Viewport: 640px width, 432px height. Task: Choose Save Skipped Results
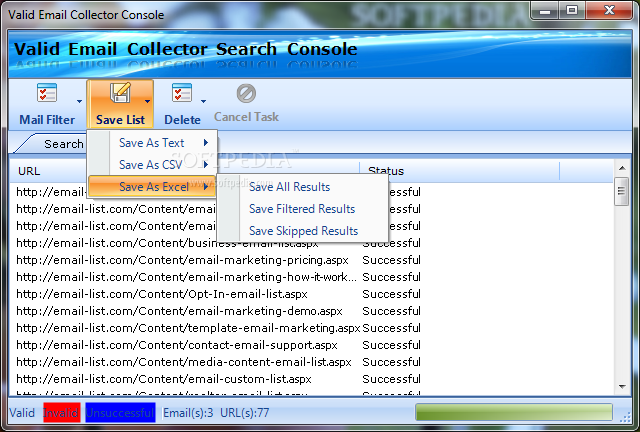[303, 231]
